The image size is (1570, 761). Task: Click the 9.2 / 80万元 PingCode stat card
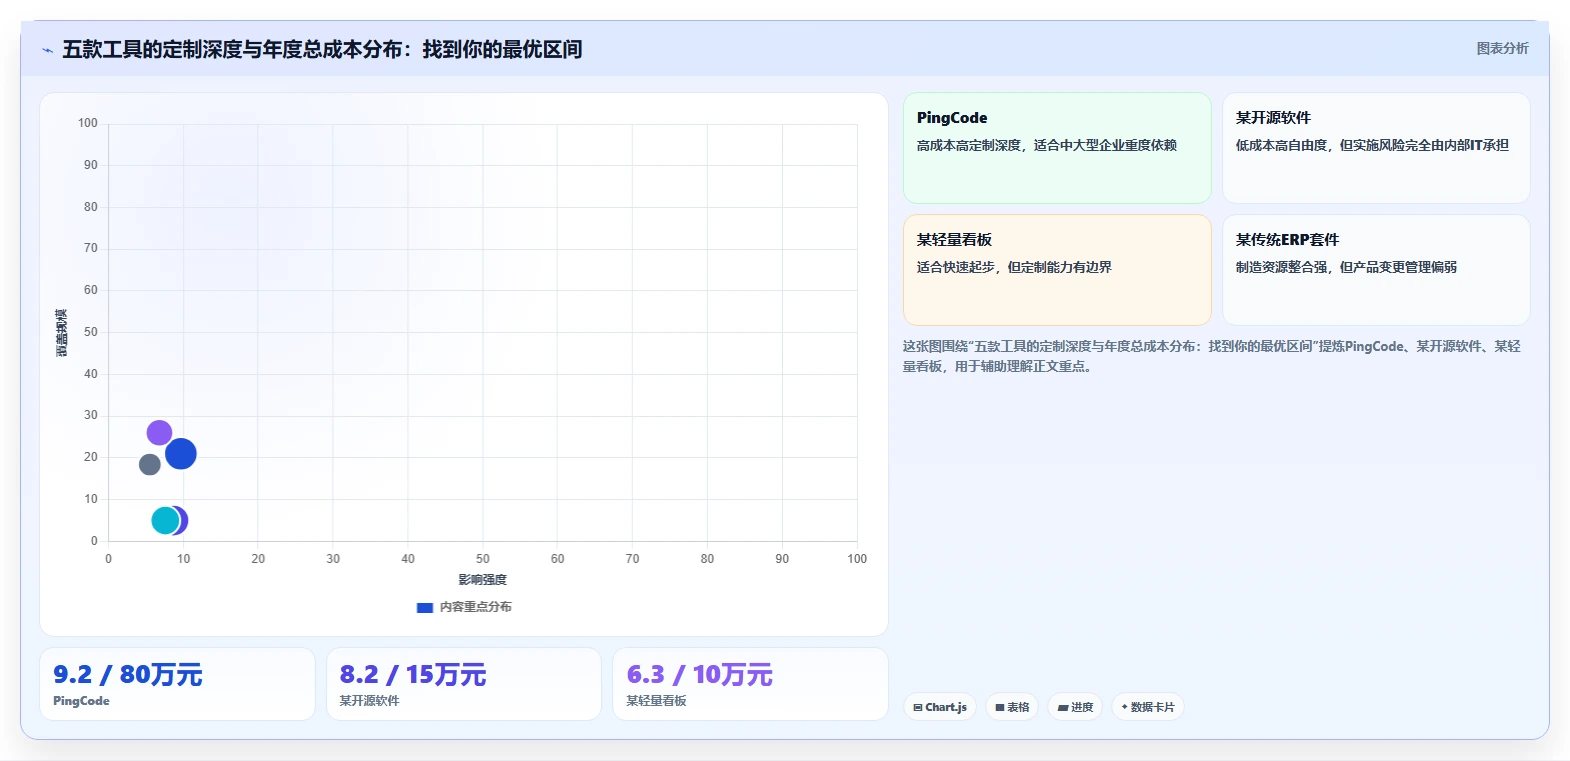(177, 684)
